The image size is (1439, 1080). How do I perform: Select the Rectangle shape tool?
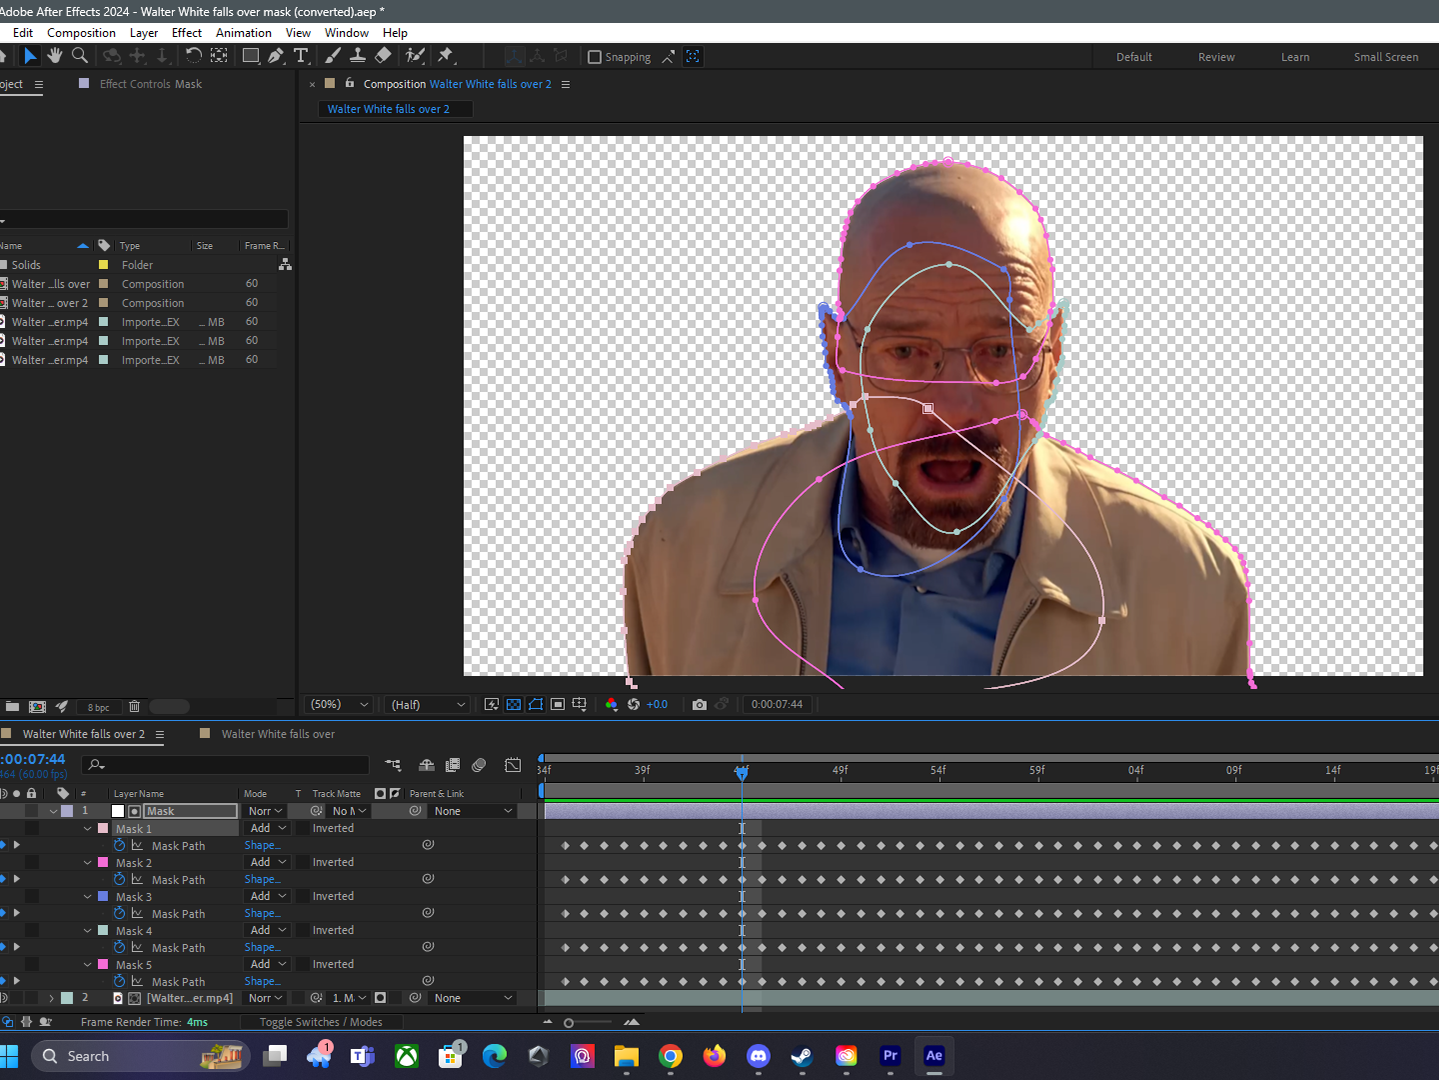coord(251,56)
